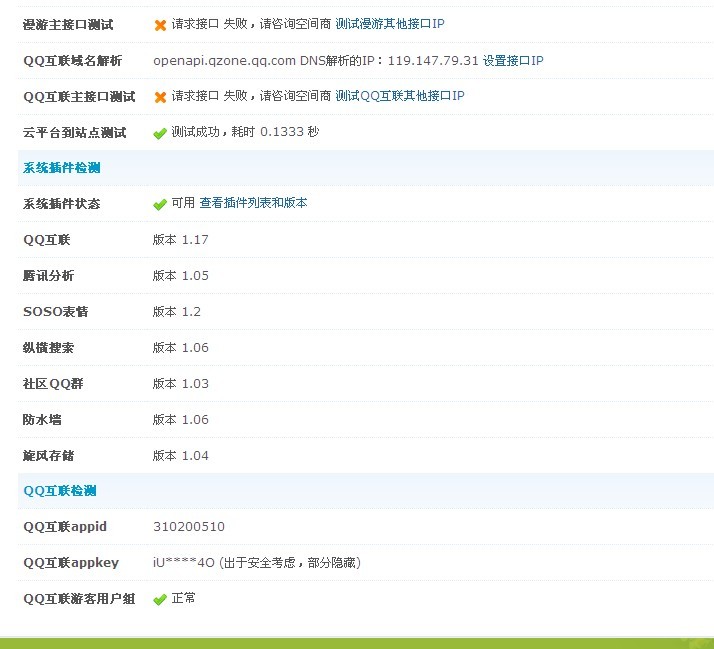Click the 旋风存储 版本 1.04 value

[x=180, y=455]
